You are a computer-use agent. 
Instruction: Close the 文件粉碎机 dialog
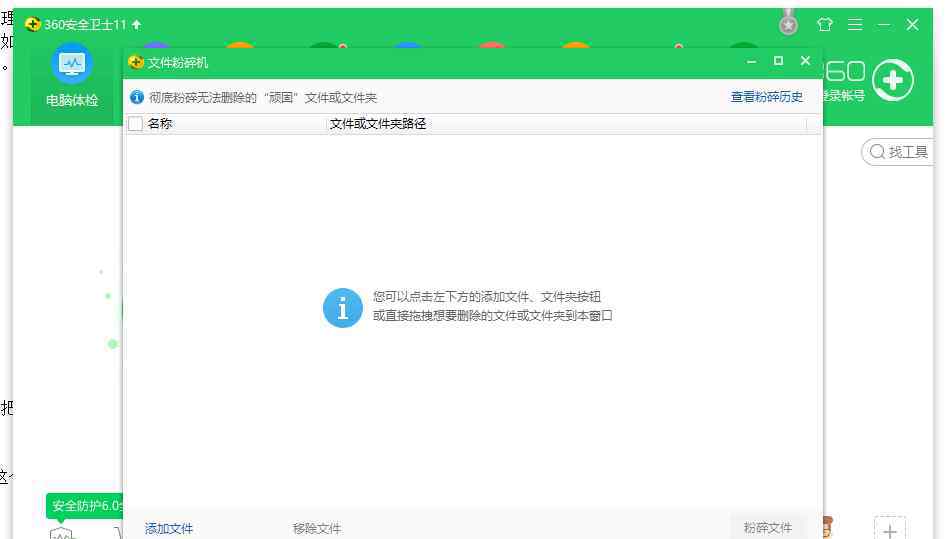click(805, 62)
